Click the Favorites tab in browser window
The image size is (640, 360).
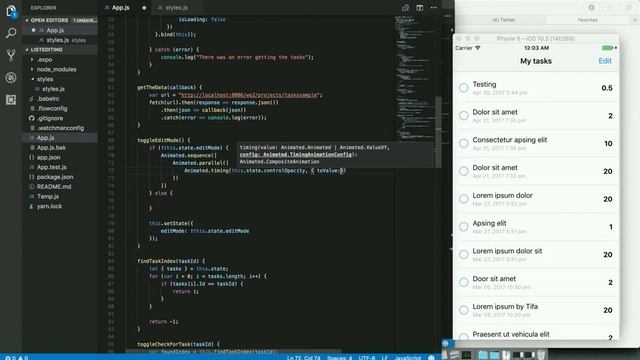pos(588,20)
